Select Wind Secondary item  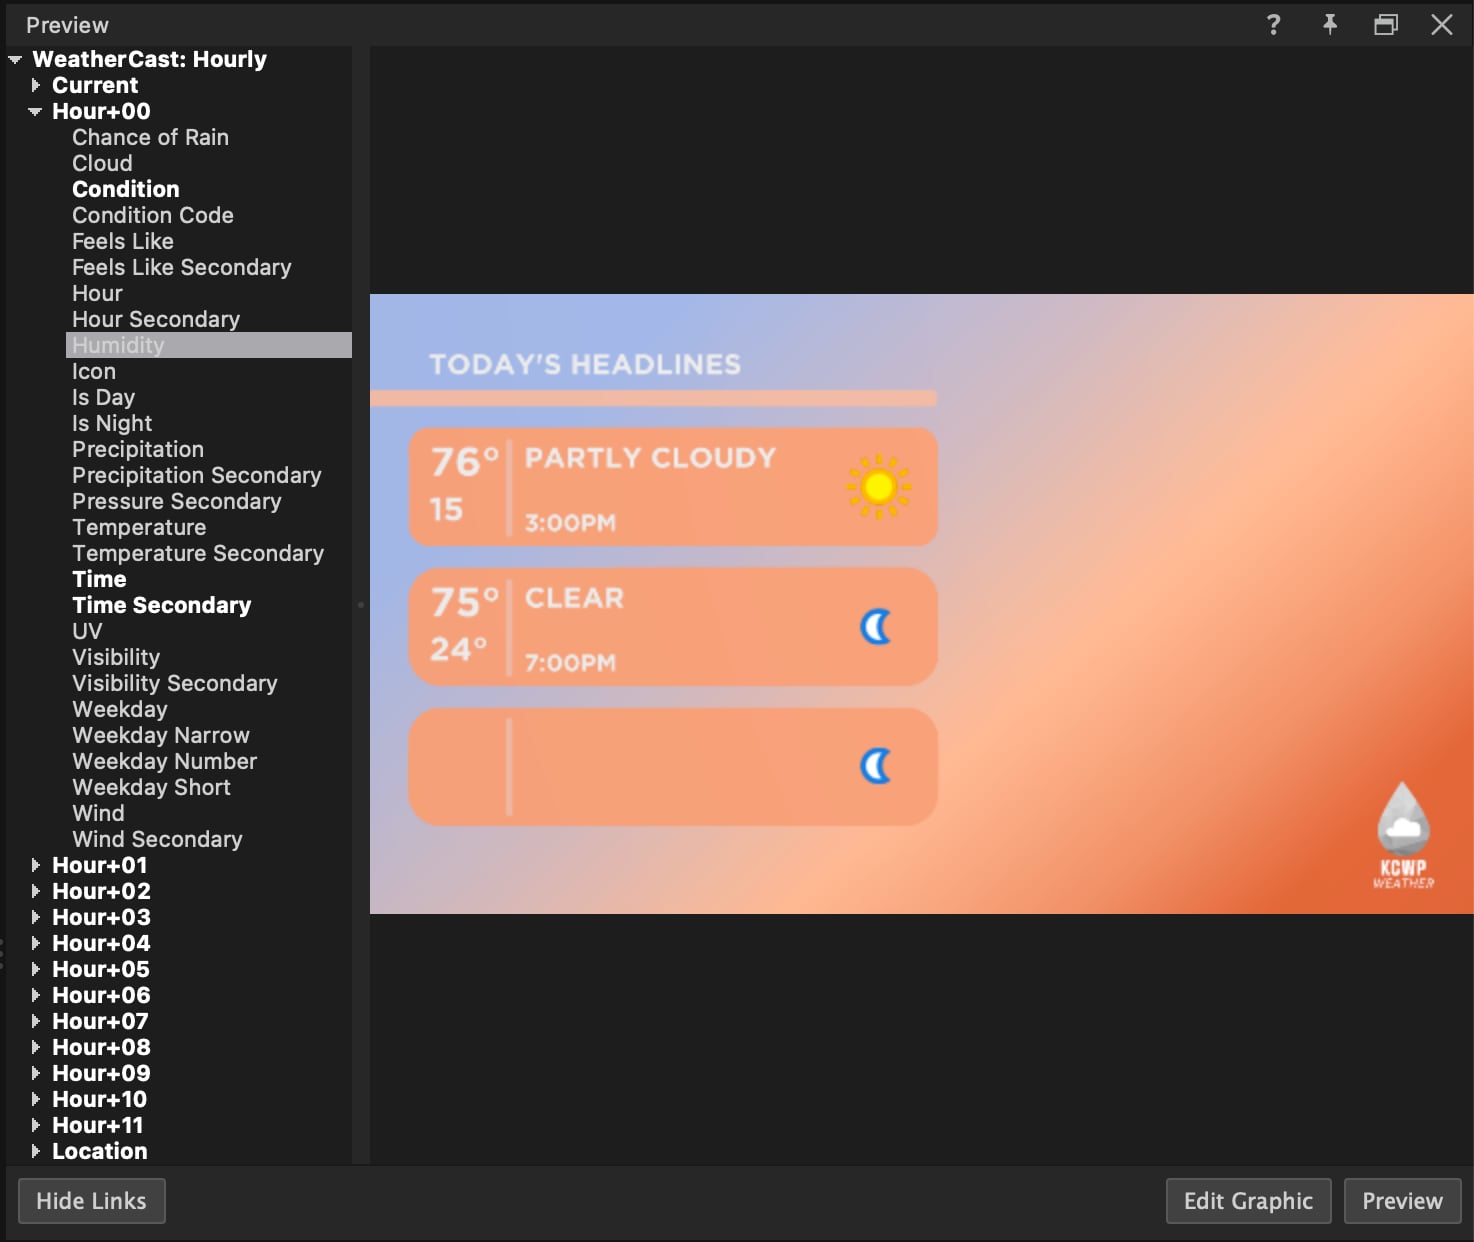click(x=158, y=840)
